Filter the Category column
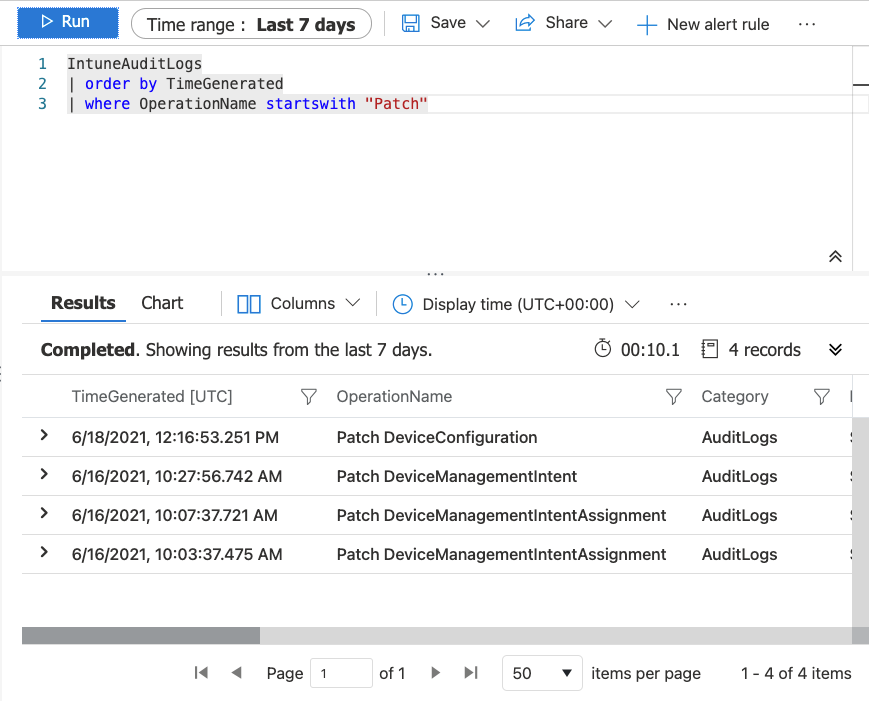The width and height of the screenshot is (888, 705). 822,396
